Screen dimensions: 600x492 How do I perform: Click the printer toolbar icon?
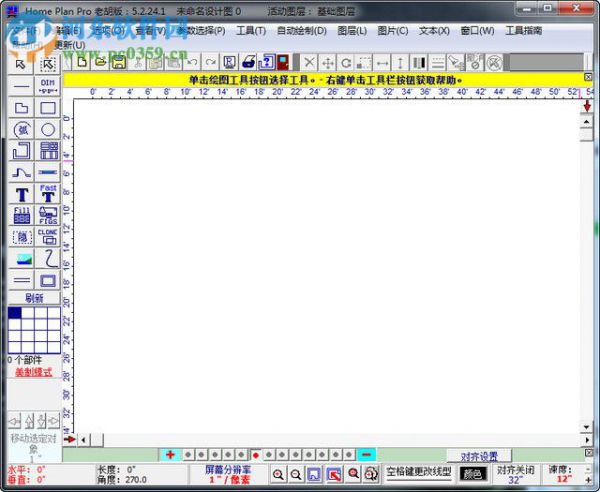click(248, 62)
